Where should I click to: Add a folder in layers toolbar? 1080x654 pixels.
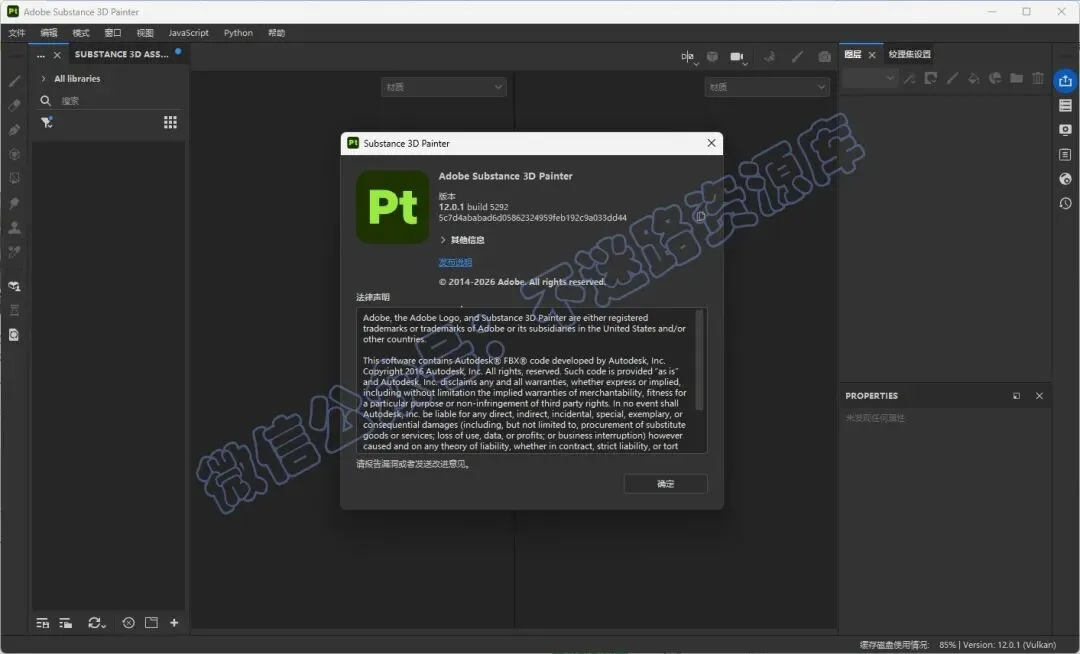coord(1016,78)
